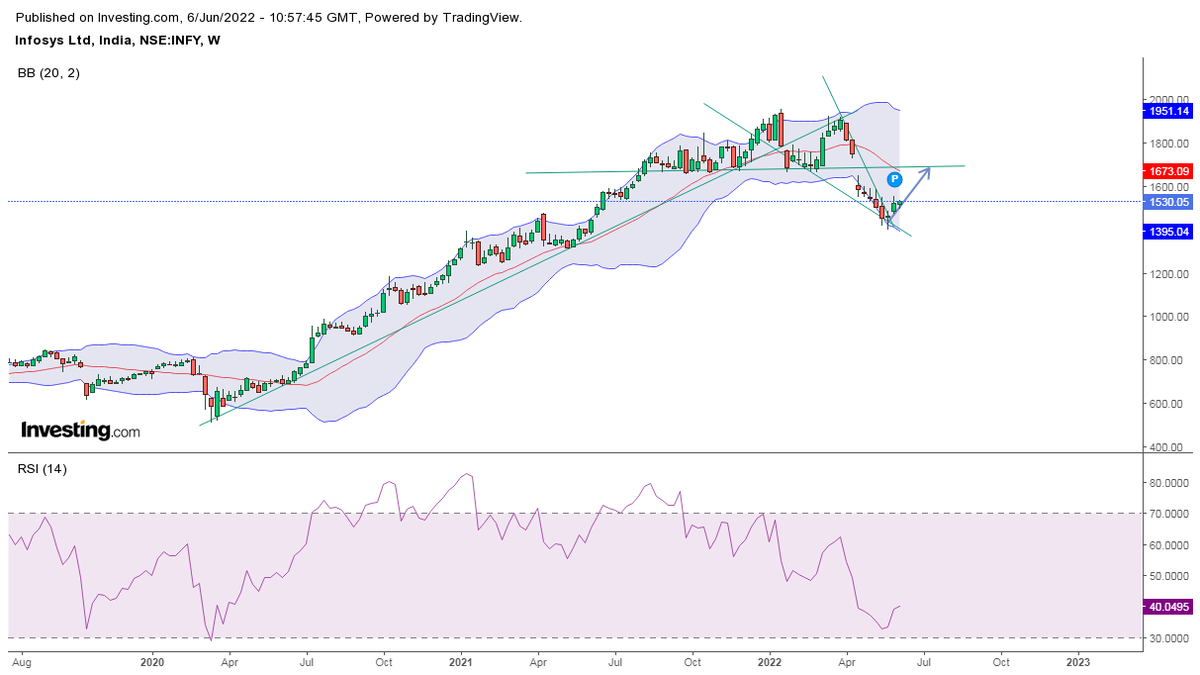Click the 80.0000 RSI axis label
This screenshot has width=1200, height=675.
(1169, 483)
